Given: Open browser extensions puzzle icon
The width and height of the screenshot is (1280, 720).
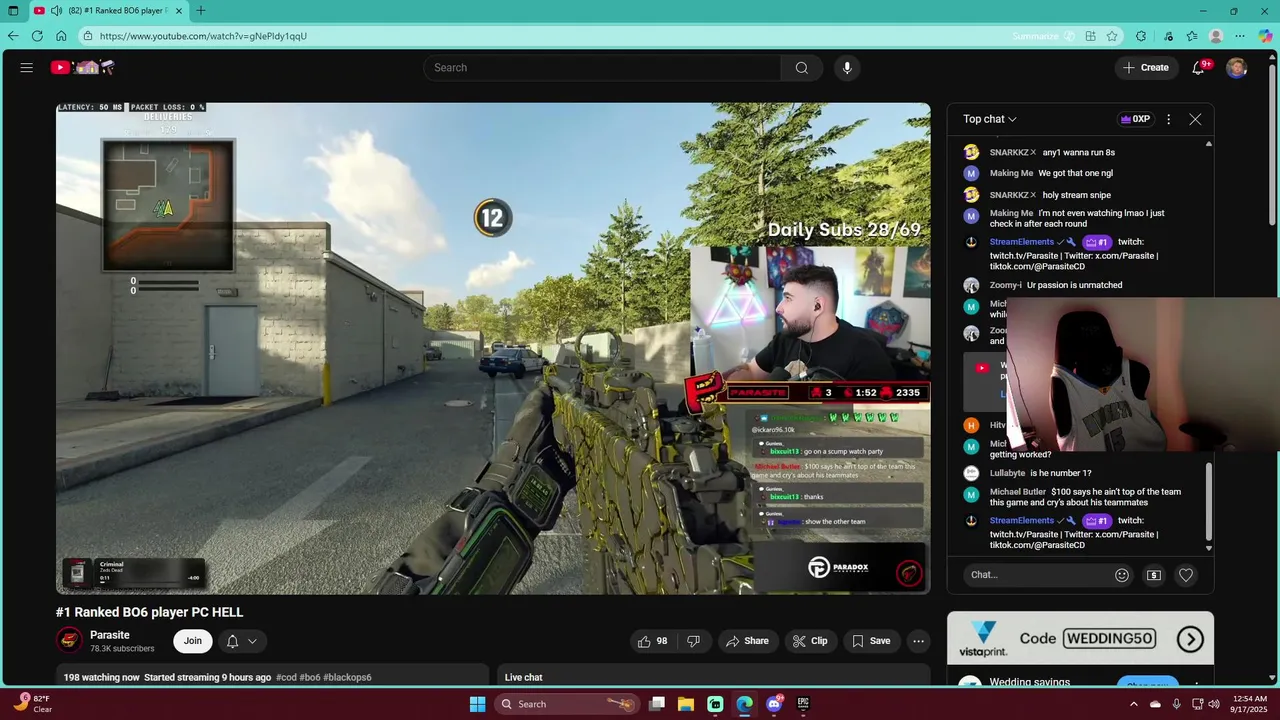Looking at the screenshot, I should 1141,36.
